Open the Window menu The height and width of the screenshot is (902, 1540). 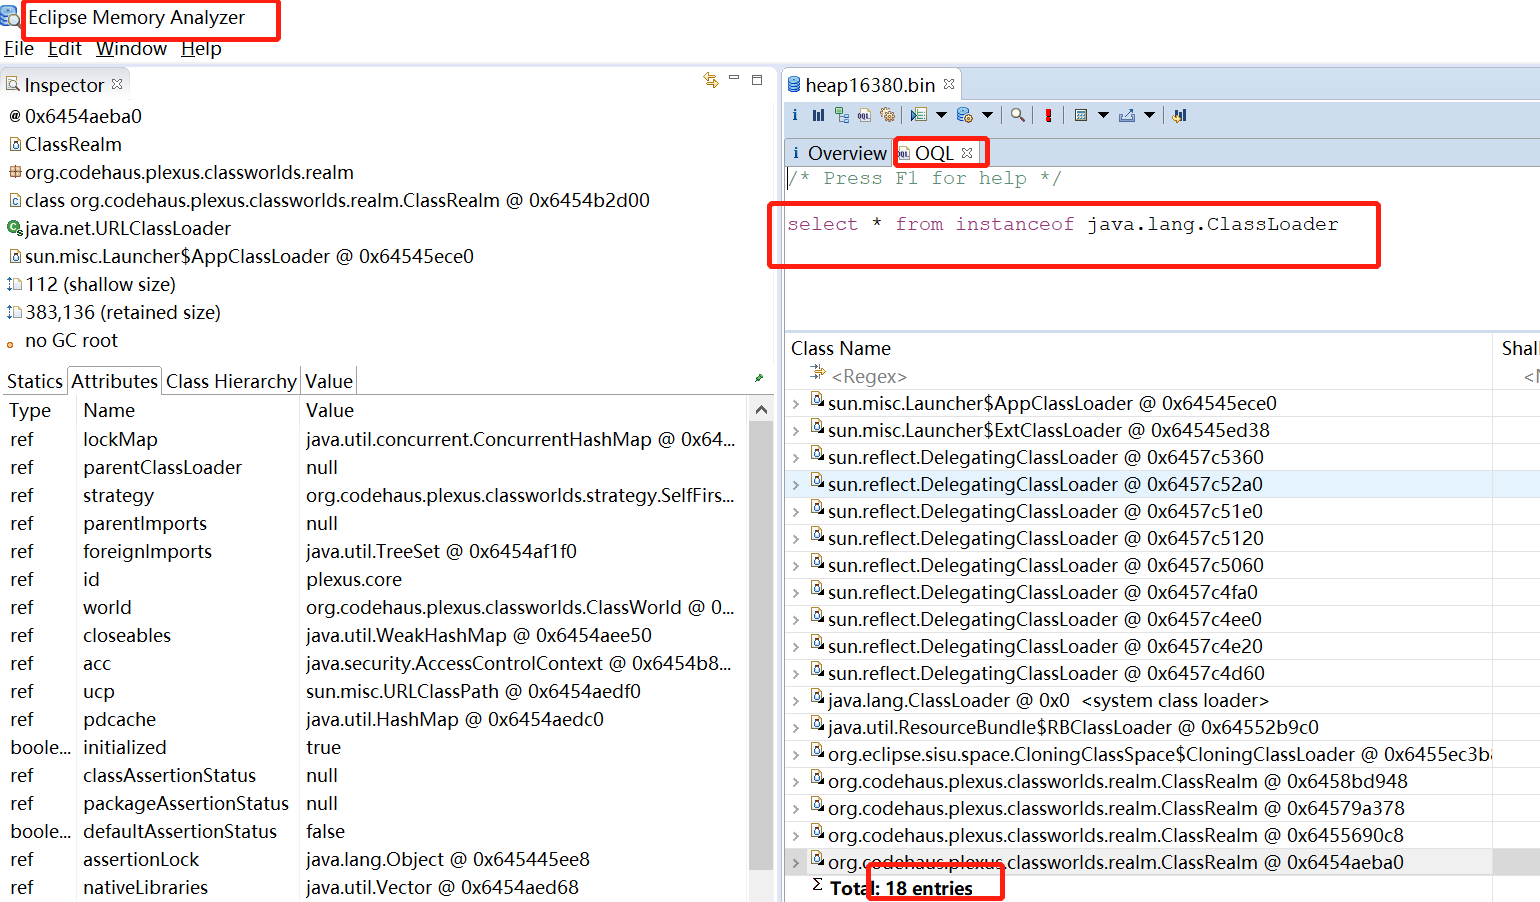pos(131,48)
